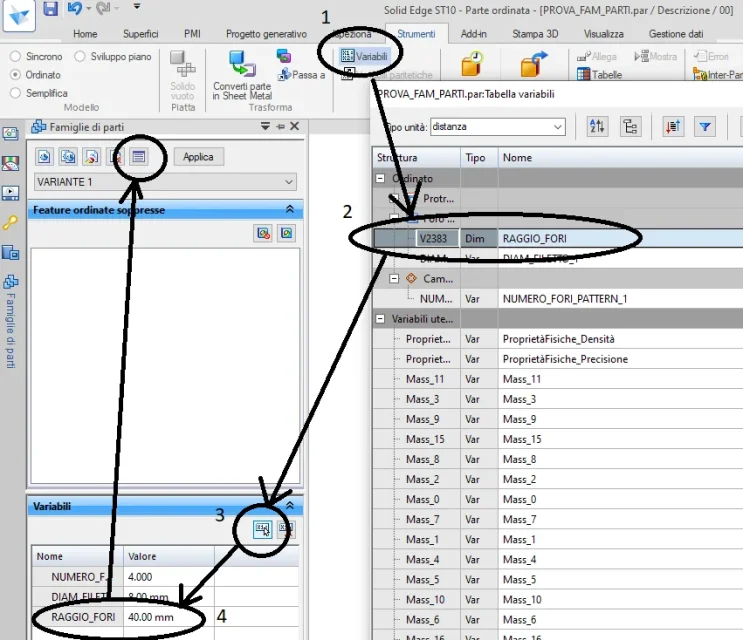Switch to the Superfici ribbon tab
Image resolution: width=743 pixels, height=640 pixels.
140,34
